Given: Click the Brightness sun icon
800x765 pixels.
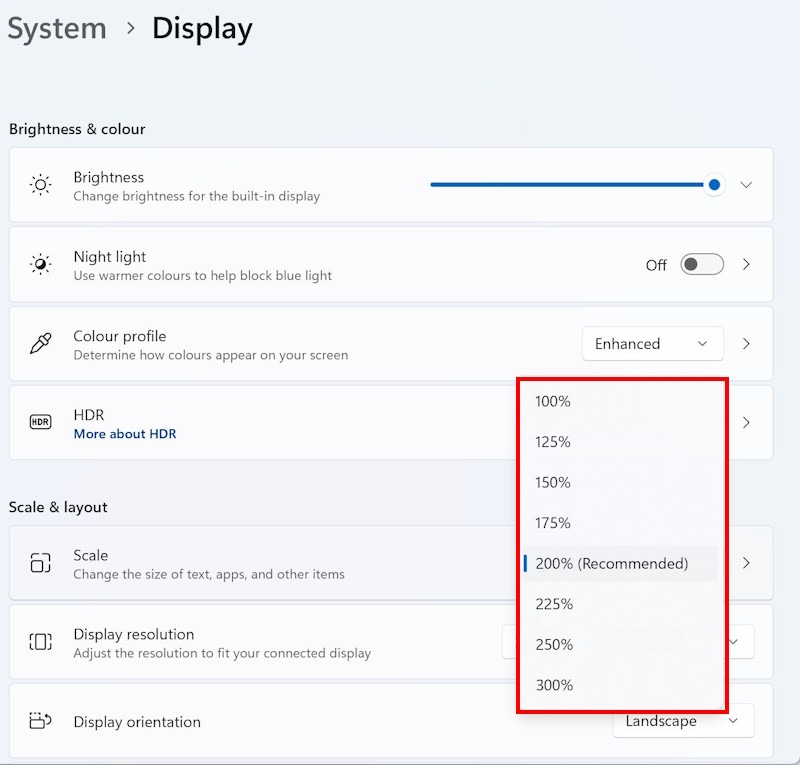Looking at the screenshot, I should tap(40, 185).
